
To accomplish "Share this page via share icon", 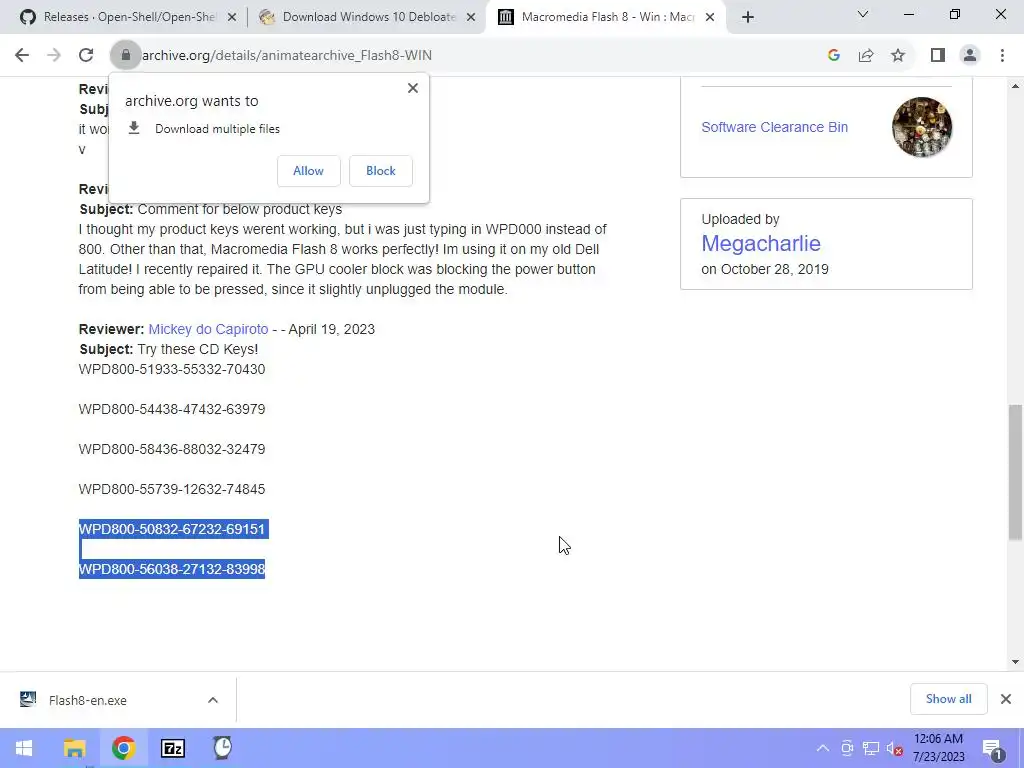I will [x=866, y=56].
